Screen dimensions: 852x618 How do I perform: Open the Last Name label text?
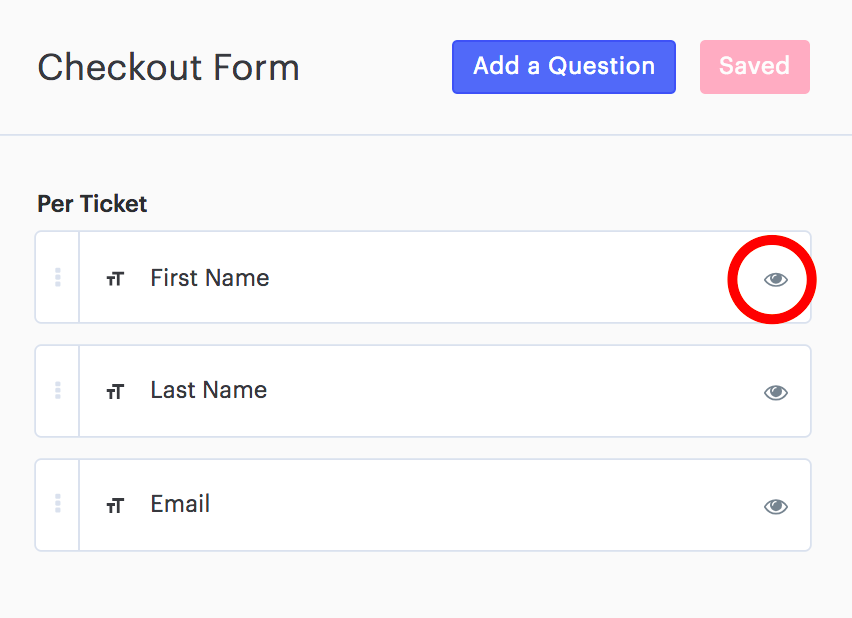(x=209, y=390)
